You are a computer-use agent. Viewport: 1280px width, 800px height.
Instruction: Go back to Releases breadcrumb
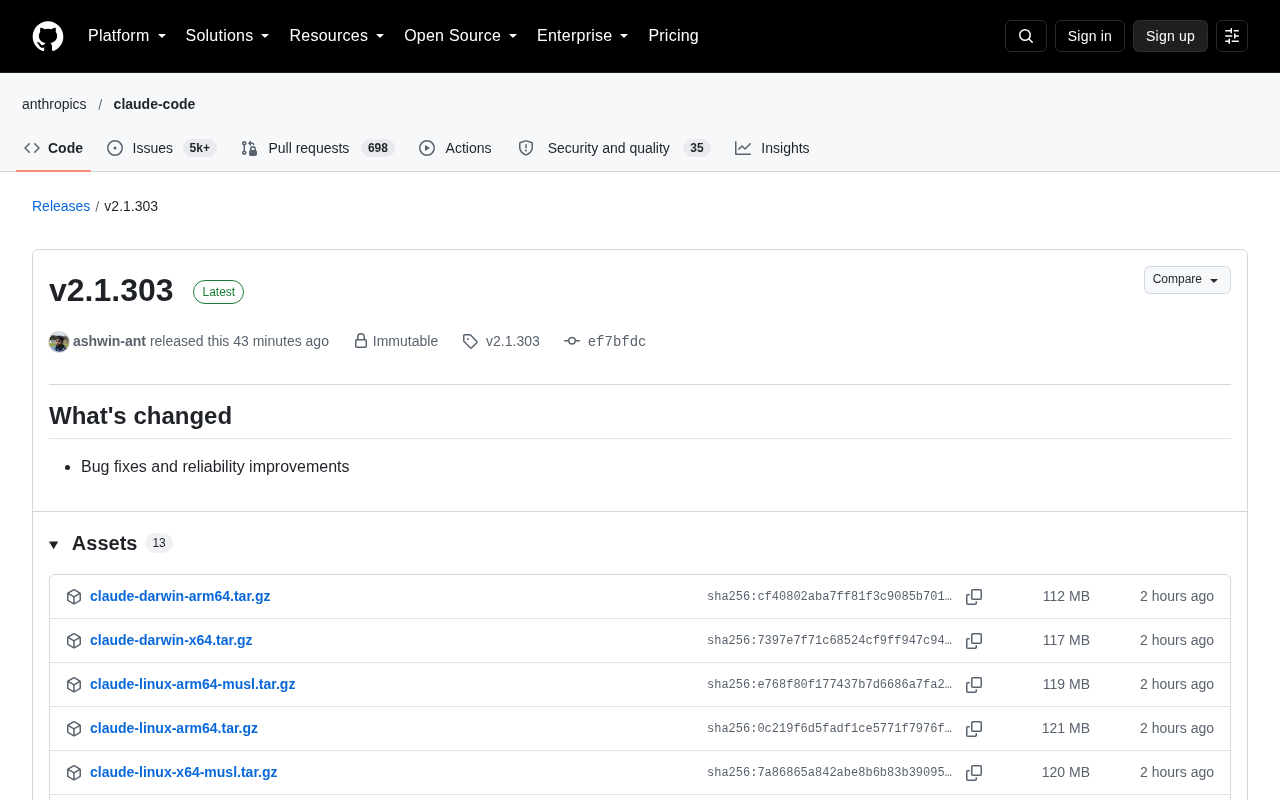(61, 206)
